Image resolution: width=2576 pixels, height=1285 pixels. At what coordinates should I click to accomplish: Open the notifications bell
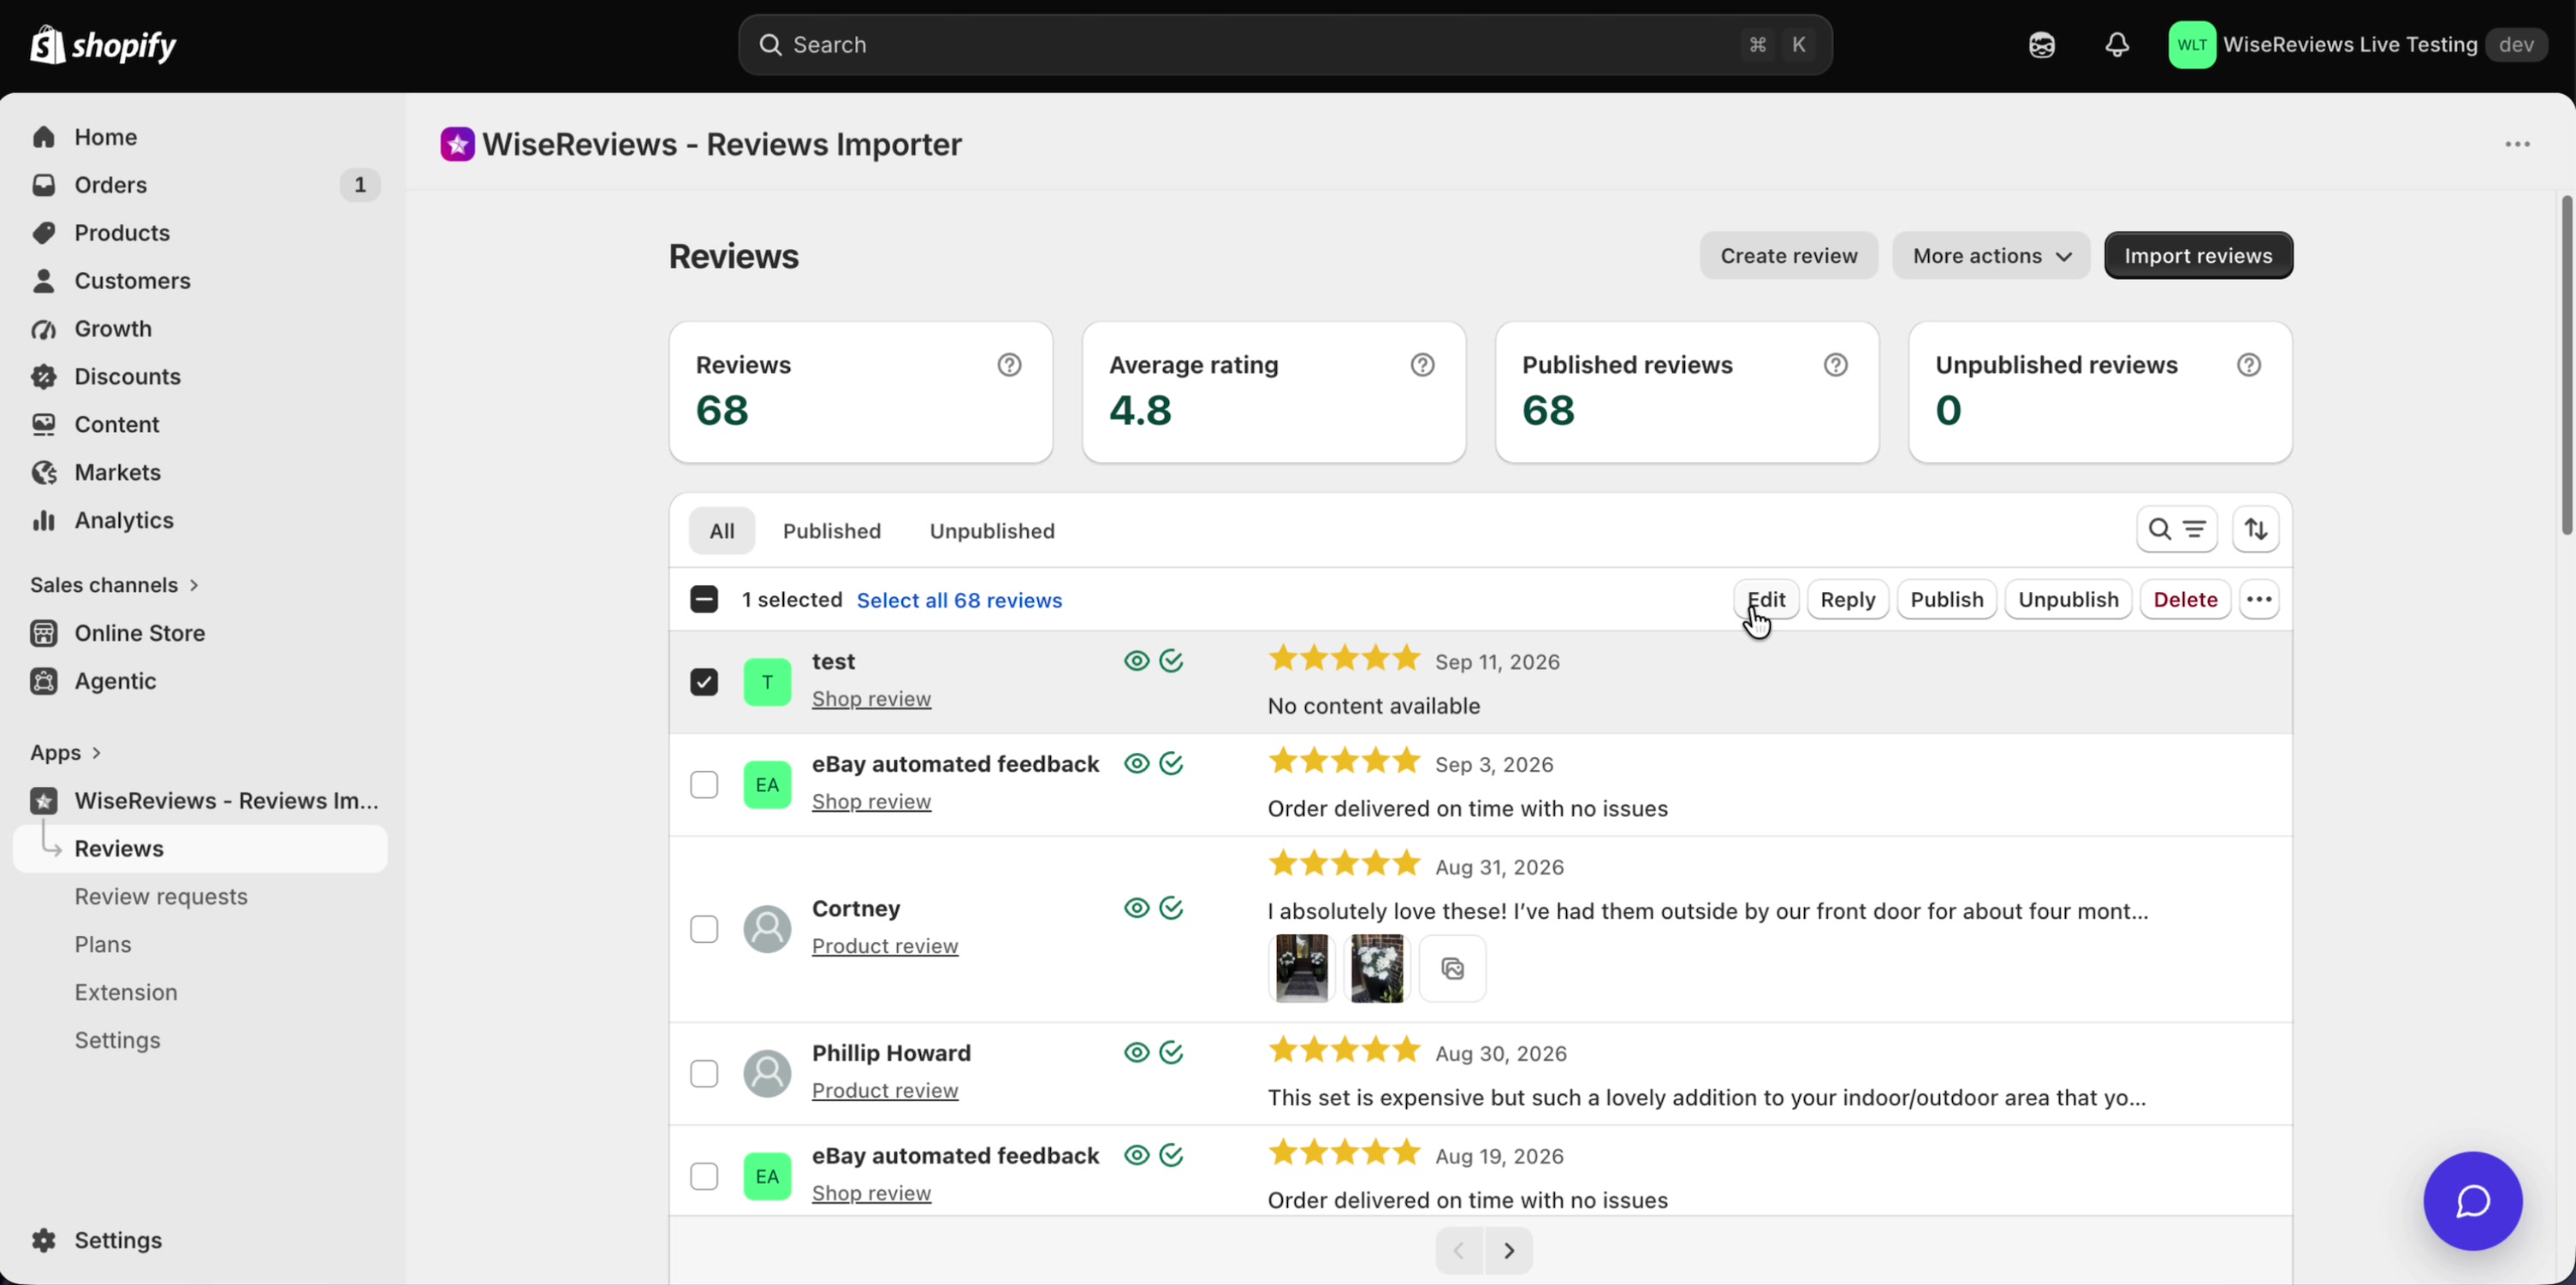(x=2117, y=45)
